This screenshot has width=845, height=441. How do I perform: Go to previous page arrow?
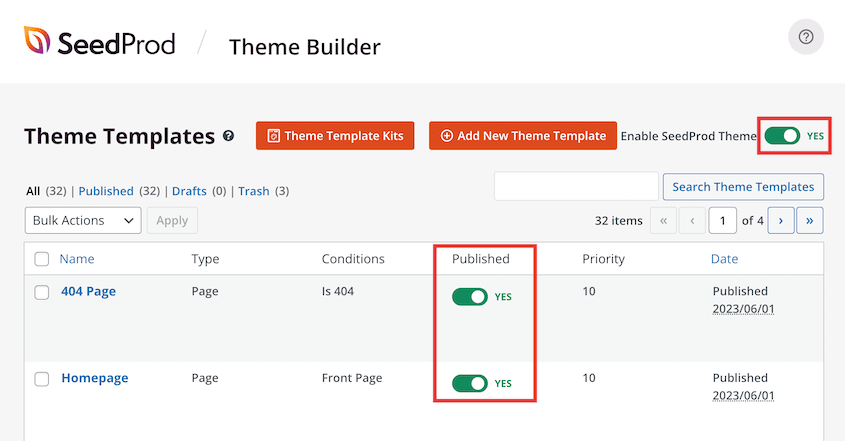point(692,220)
